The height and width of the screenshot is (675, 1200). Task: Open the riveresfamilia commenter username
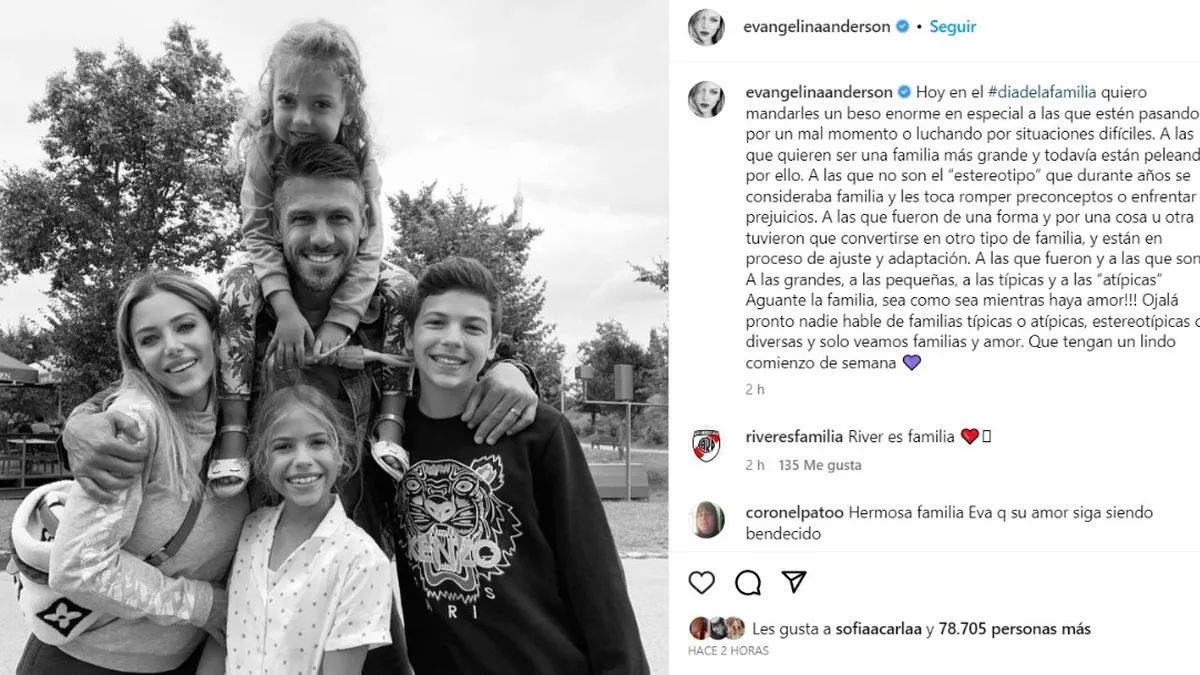(x=794, y=436)
